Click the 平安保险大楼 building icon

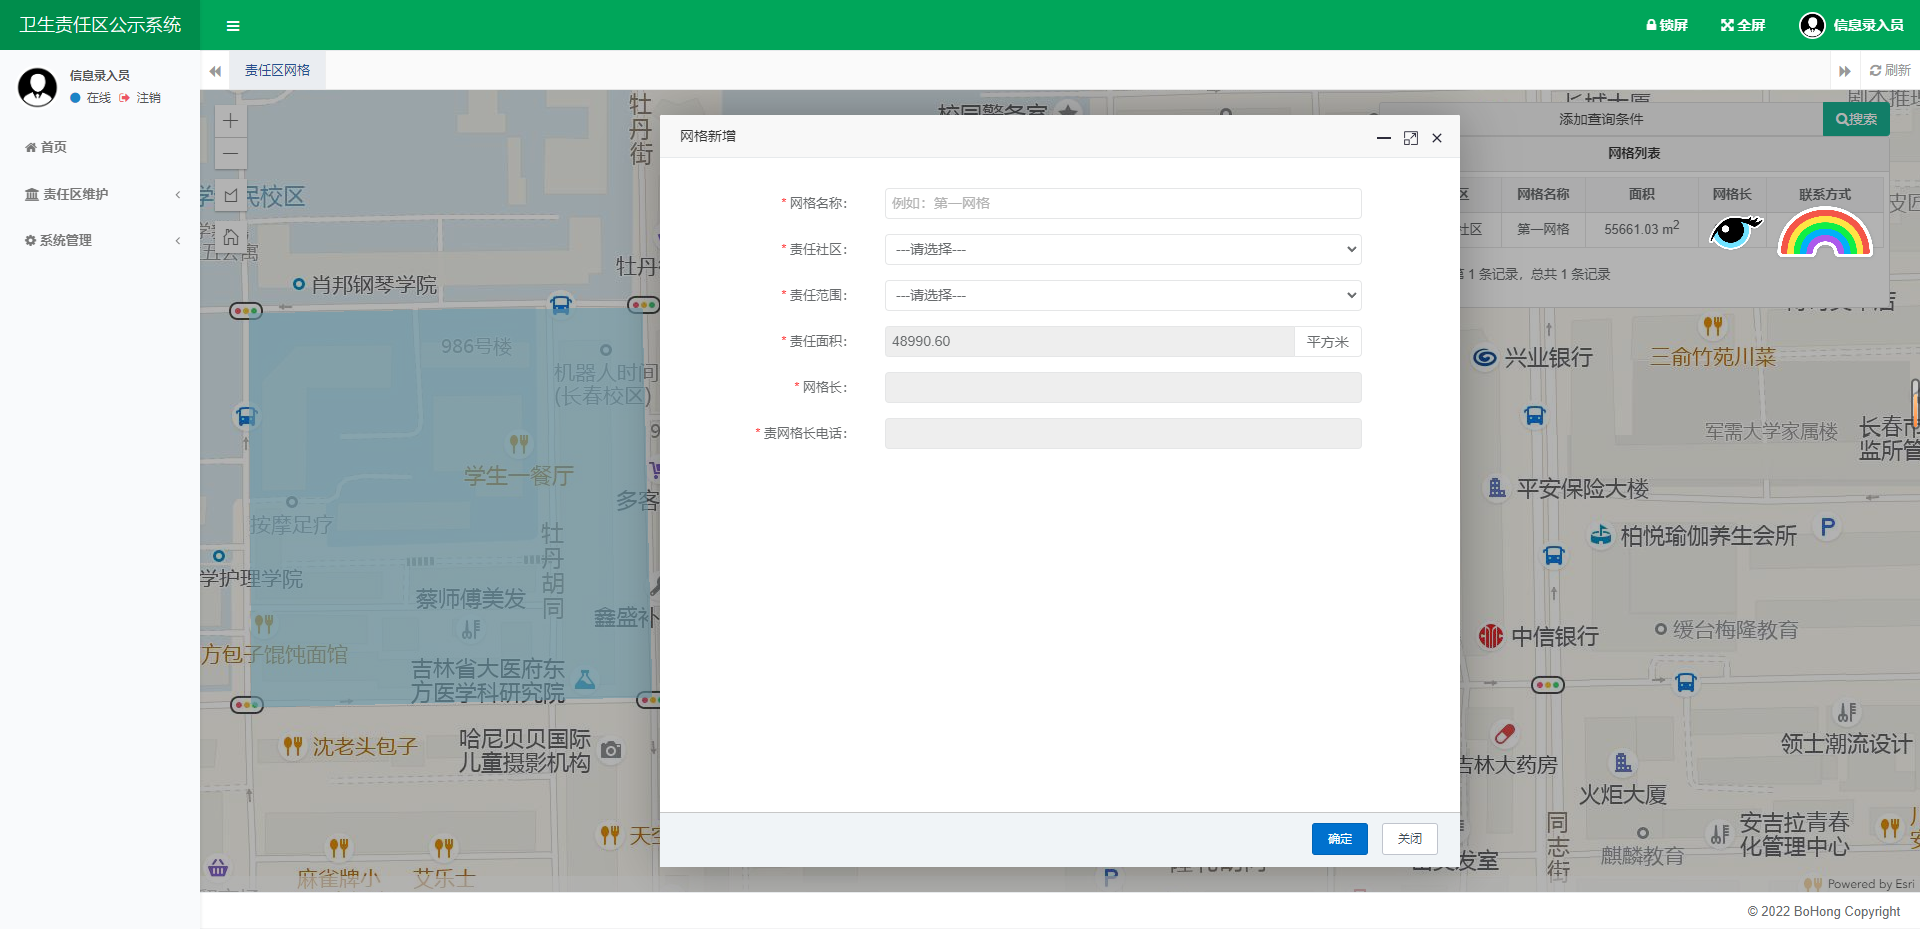tap(1497, 488)
